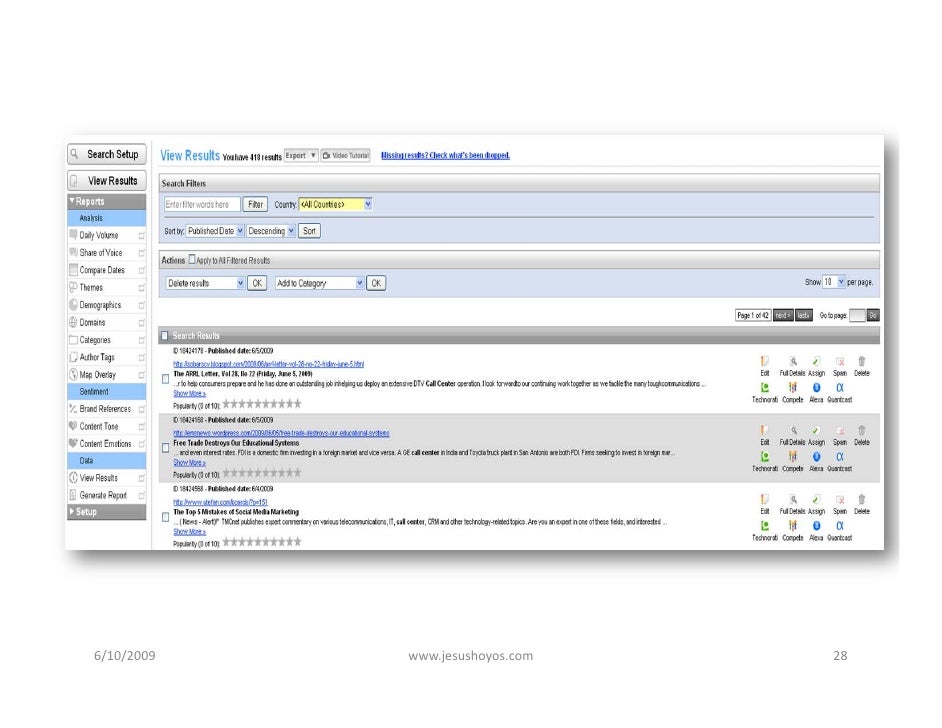Mark Top 5 Mistakes result as Spam

click(x=840, y=499)
